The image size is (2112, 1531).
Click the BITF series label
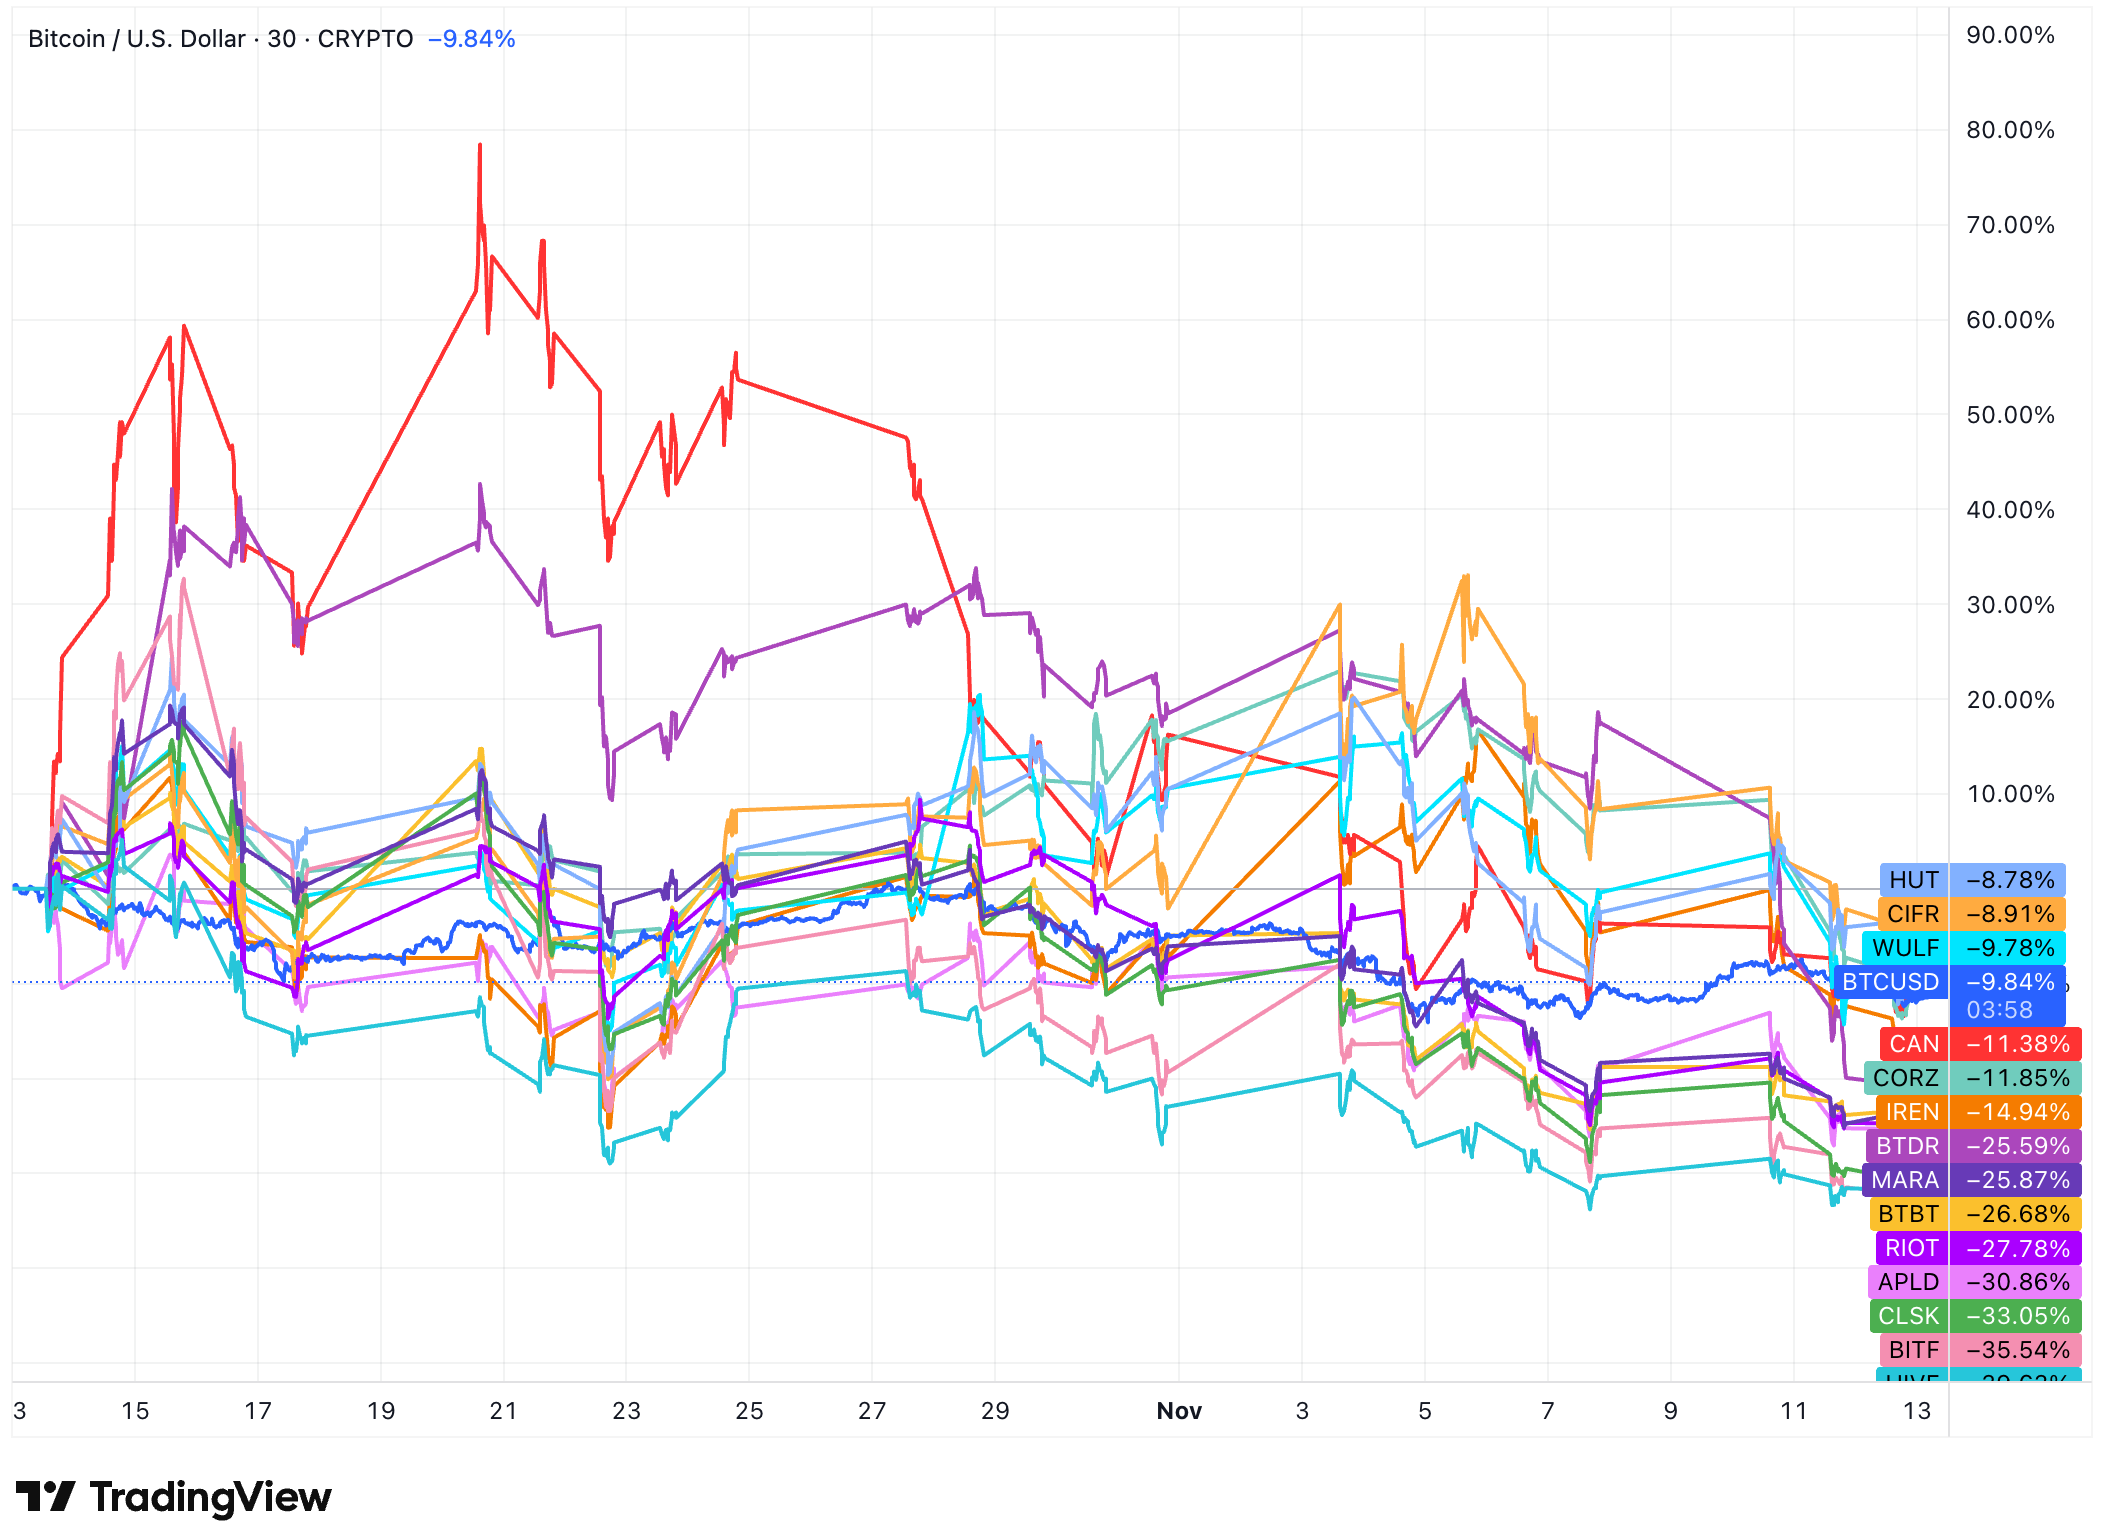pos(1913,1350)
